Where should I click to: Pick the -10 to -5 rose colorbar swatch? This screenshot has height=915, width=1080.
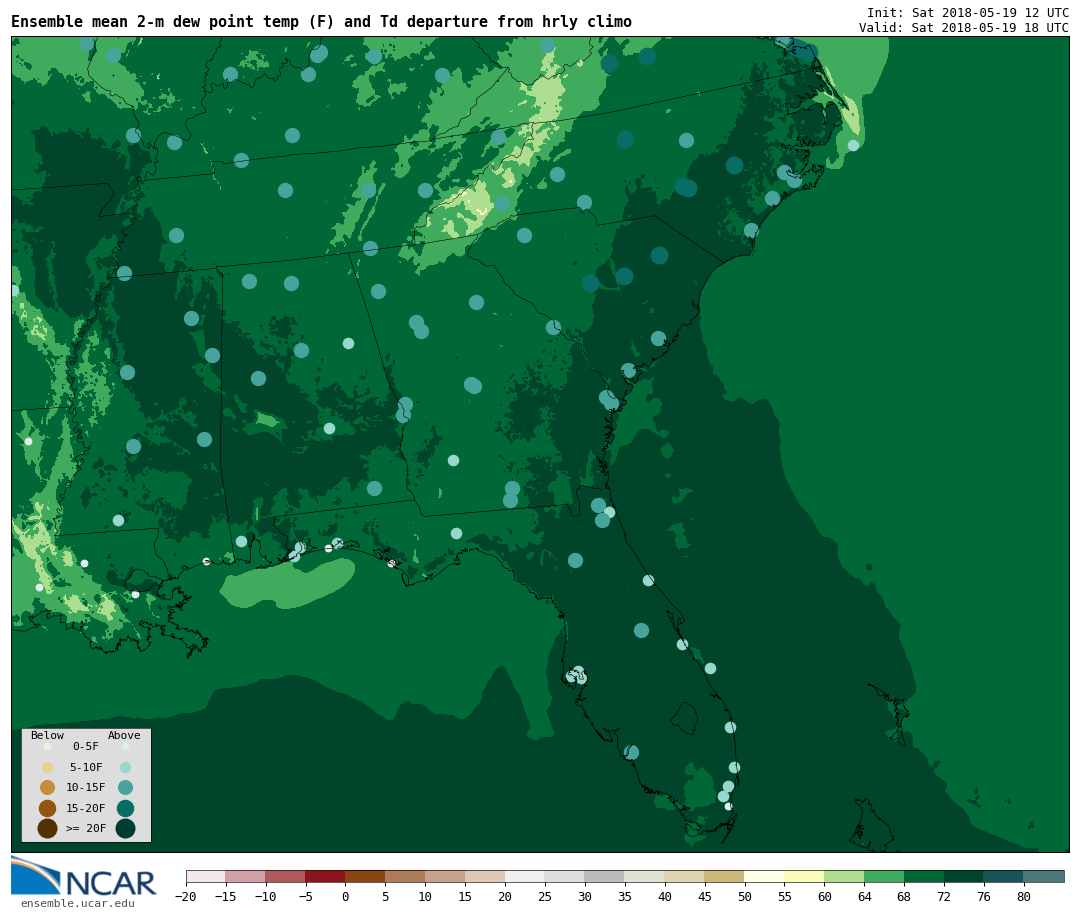(x=286, y=876)
